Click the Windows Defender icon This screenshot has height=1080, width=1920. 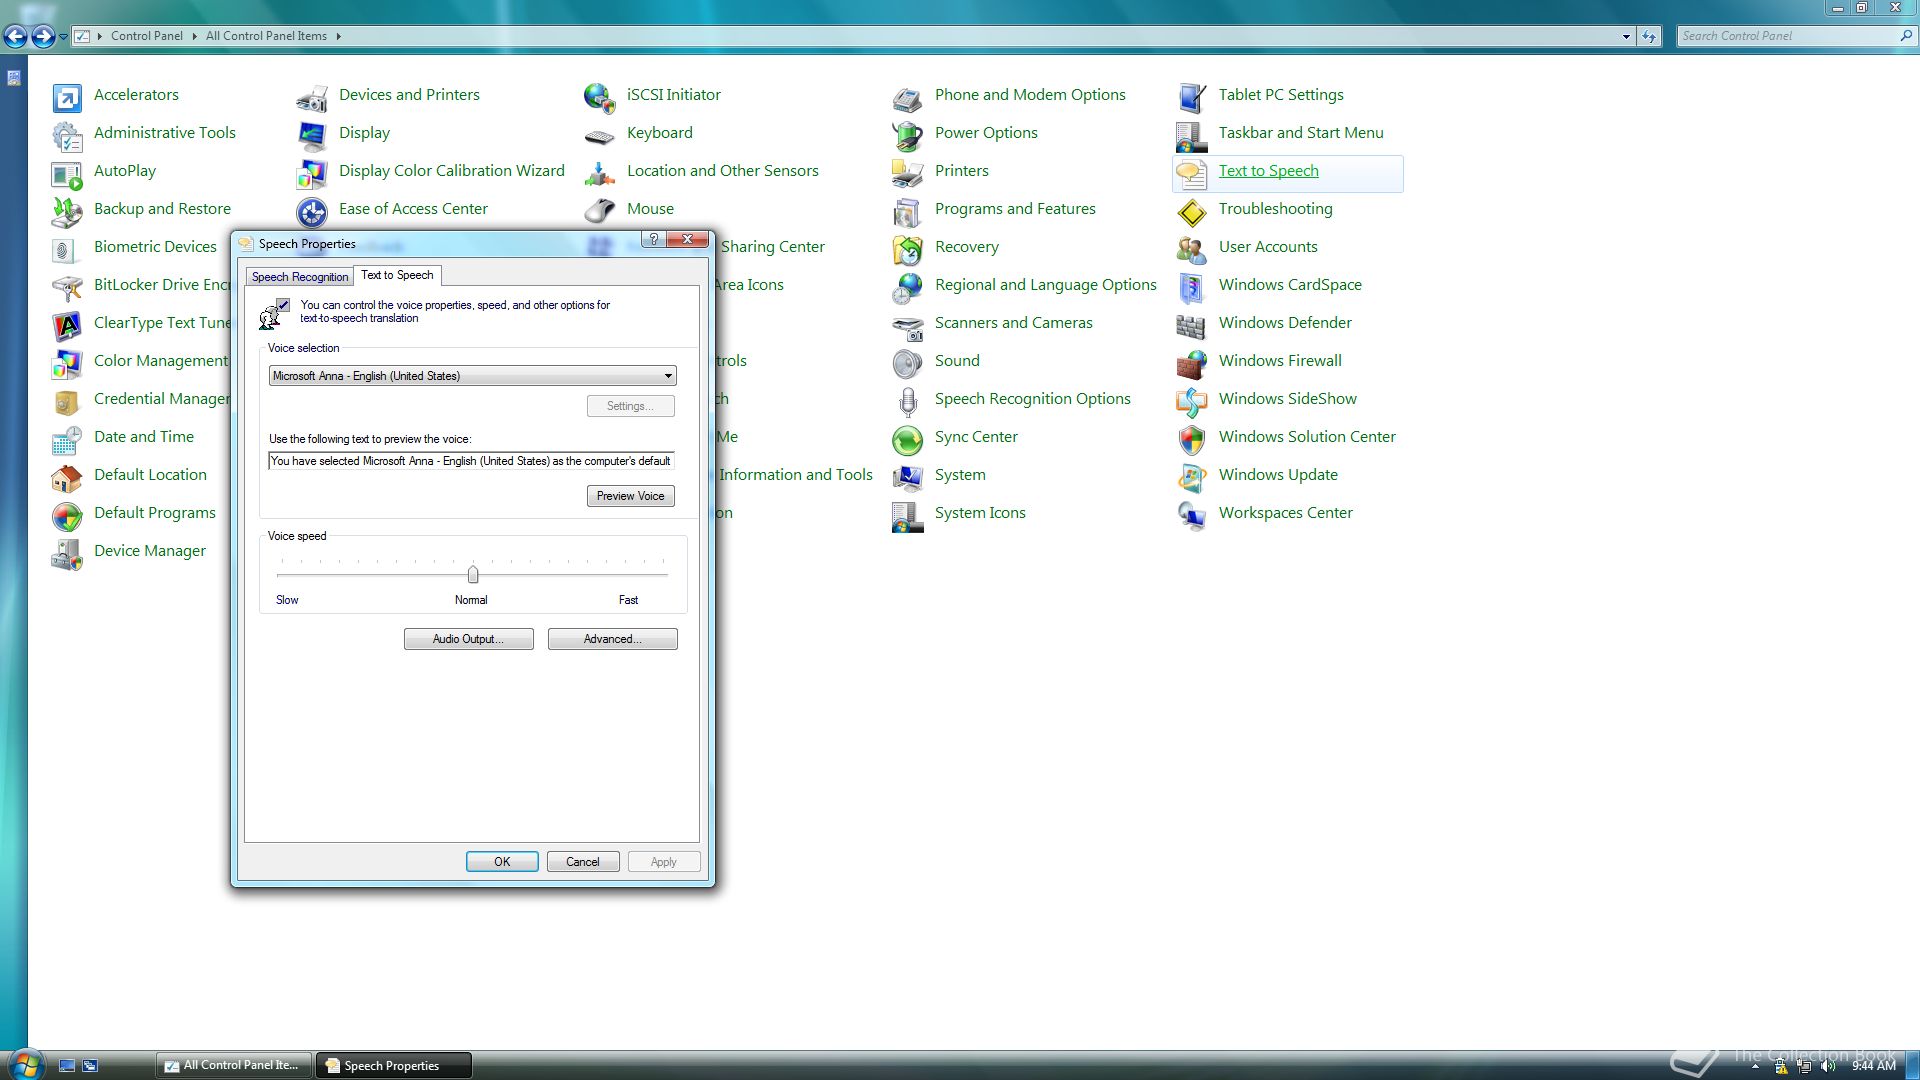click(x=1191, y=325)
